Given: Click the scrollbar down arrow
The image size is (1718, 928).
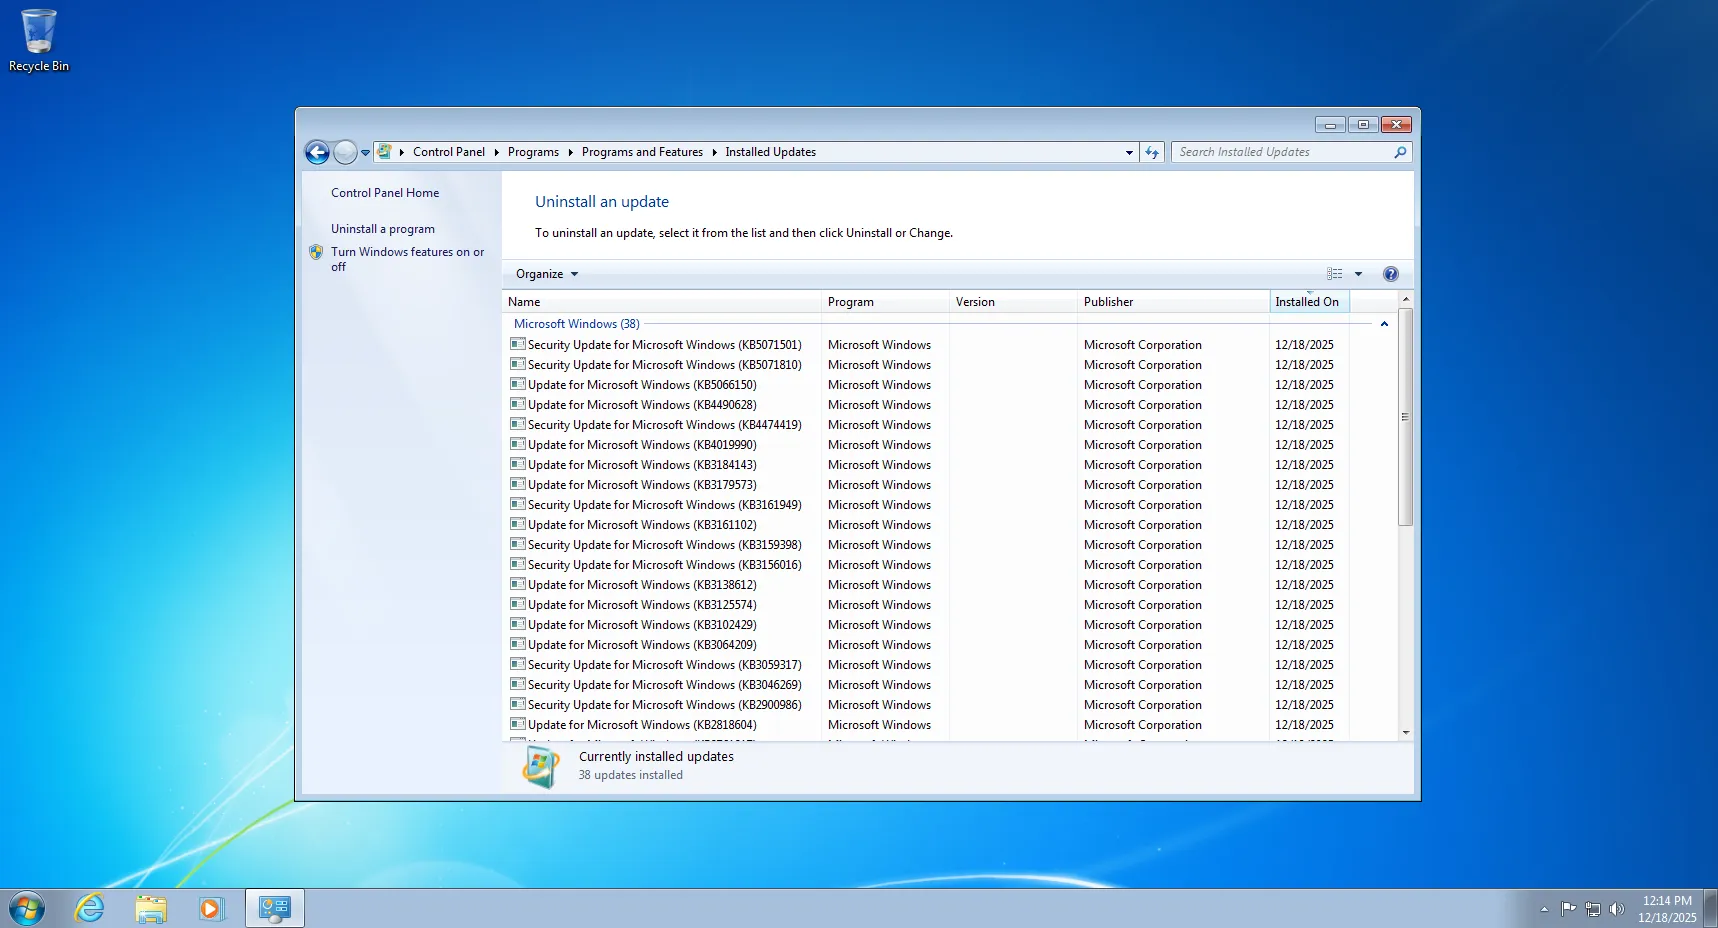Looking at the screenshot, I should click(1405, 733).
